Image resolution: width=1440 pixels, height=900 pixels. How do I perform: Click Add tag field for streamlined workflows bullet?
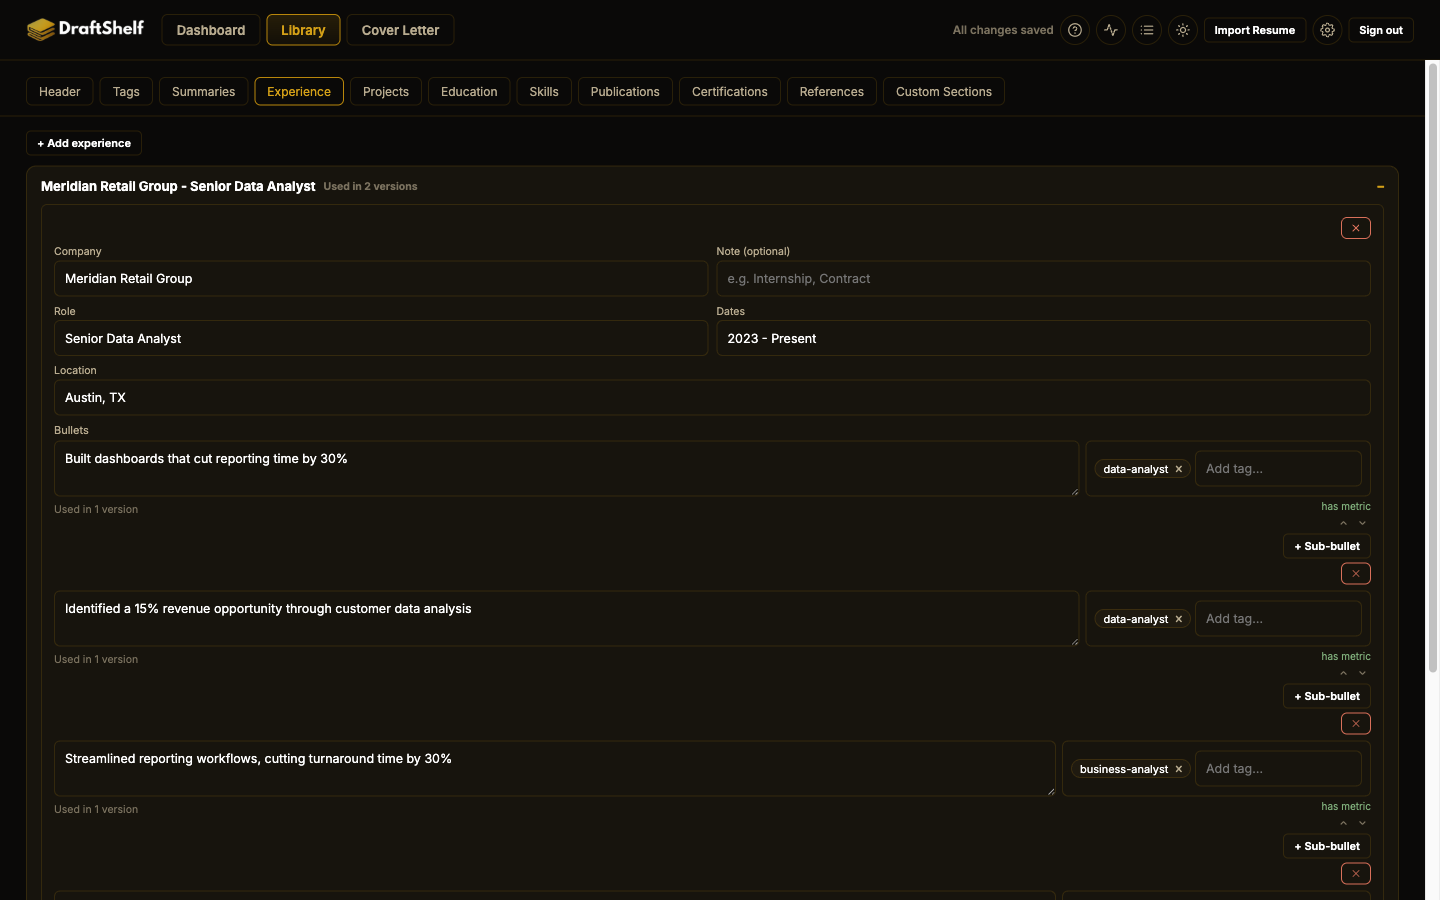tap(1278, 768)
